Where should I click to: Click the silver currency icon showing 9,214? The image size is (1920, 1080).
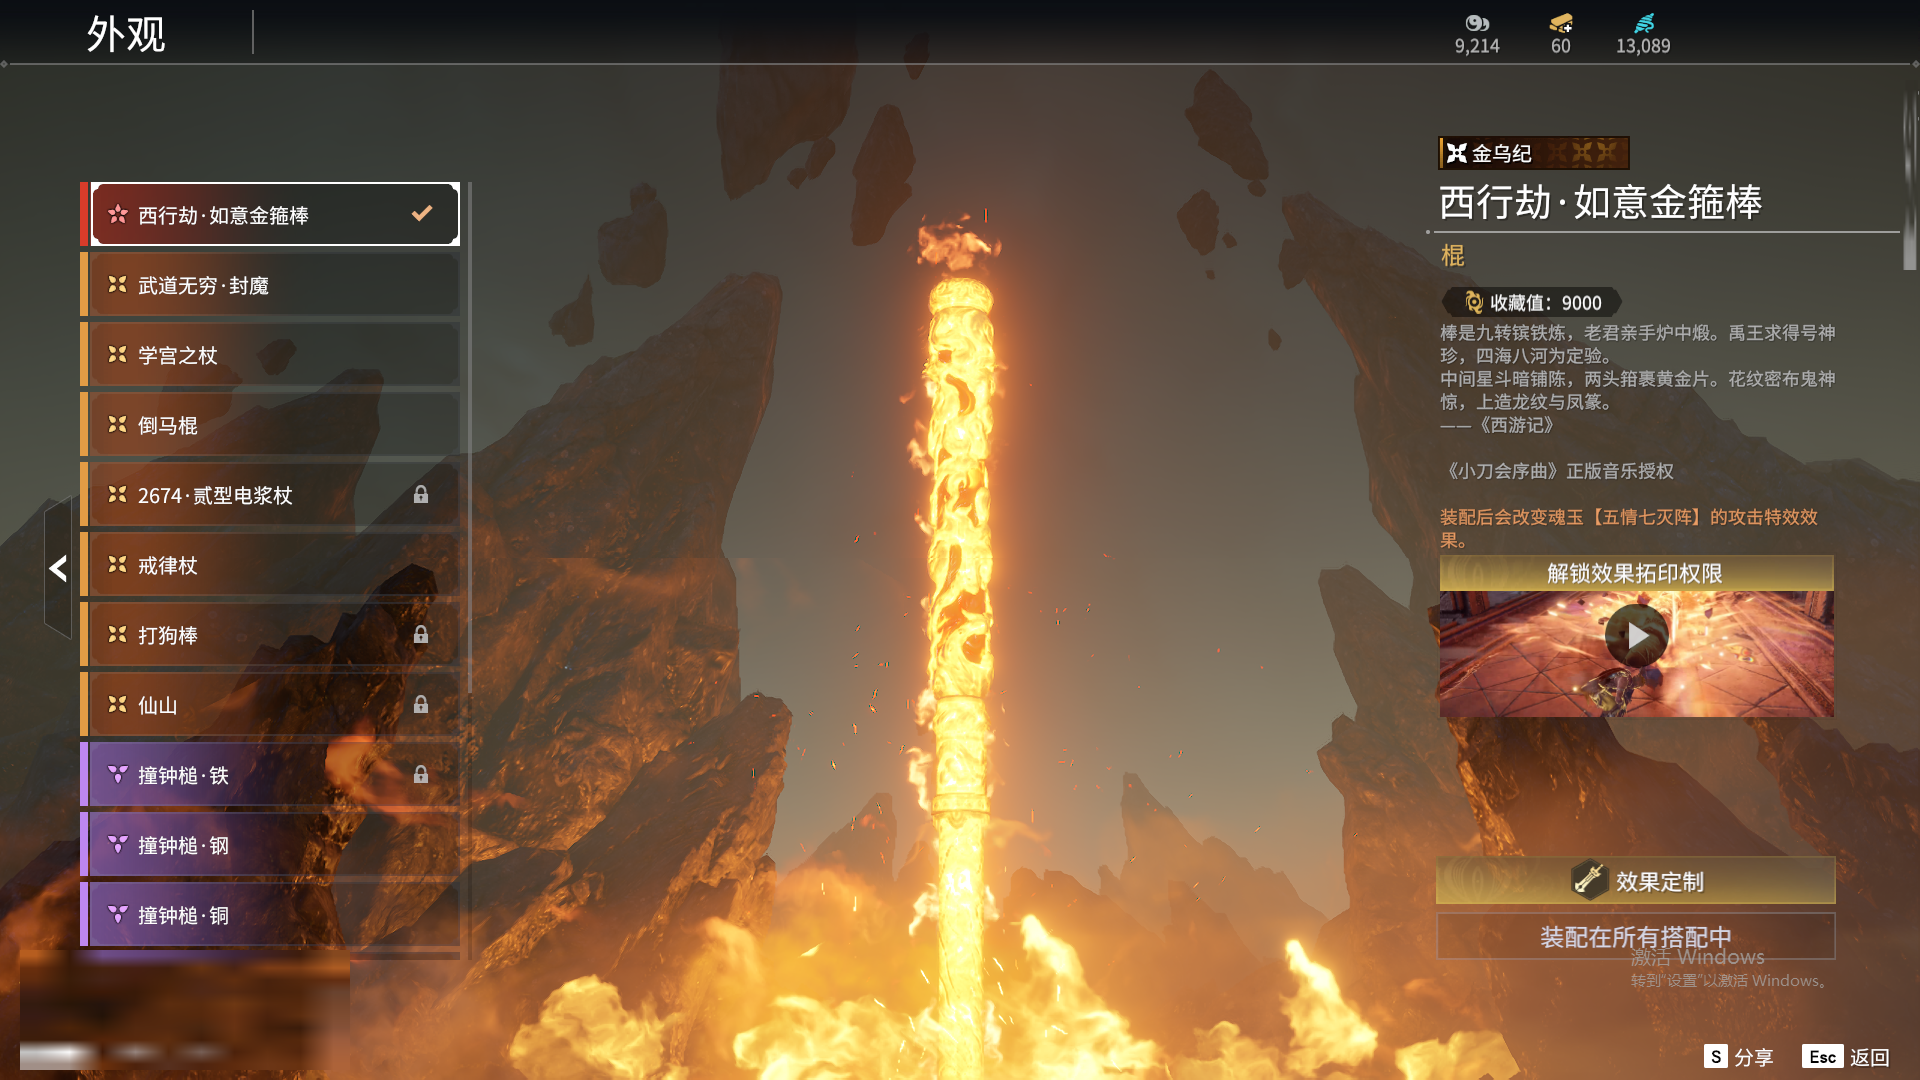pos(1477,23)
